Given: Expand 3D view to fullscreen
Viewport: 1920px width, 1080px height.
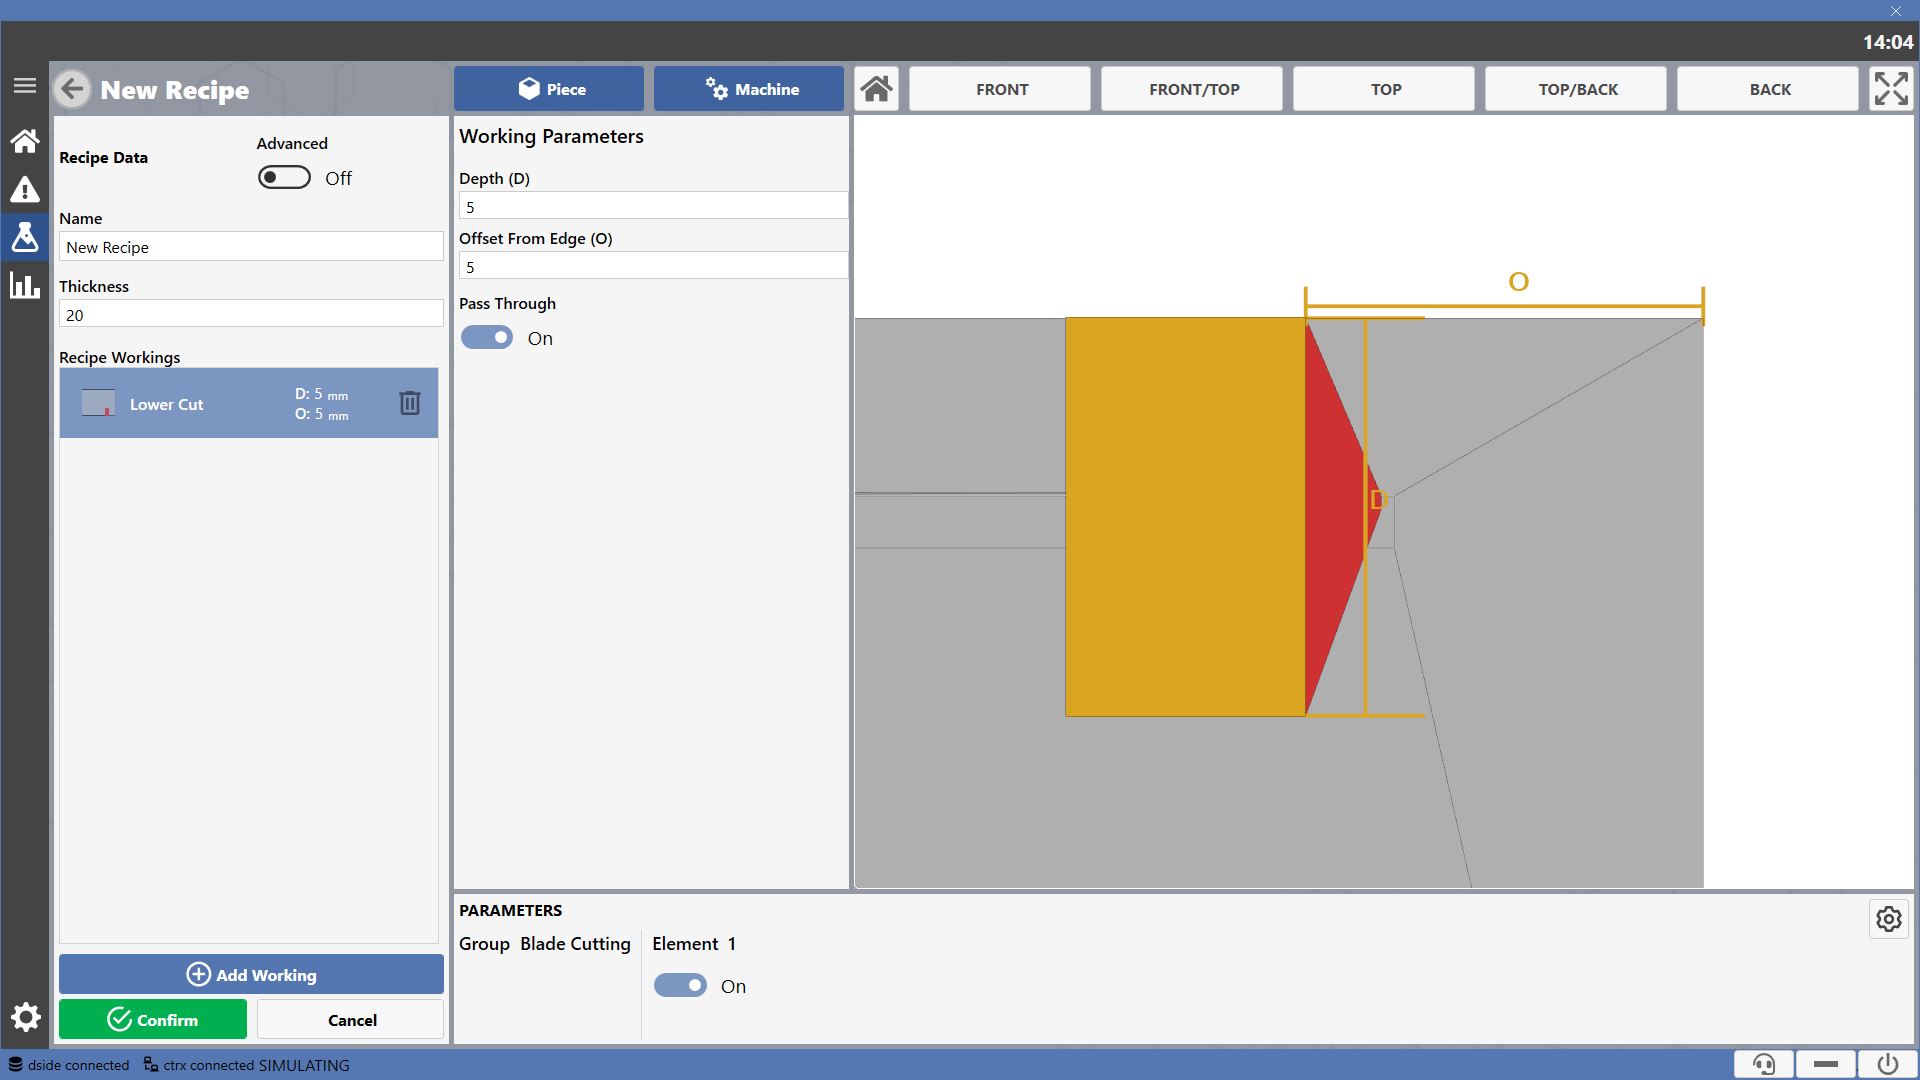Looking at the screenshot, I should click(x=1891, y=89).
